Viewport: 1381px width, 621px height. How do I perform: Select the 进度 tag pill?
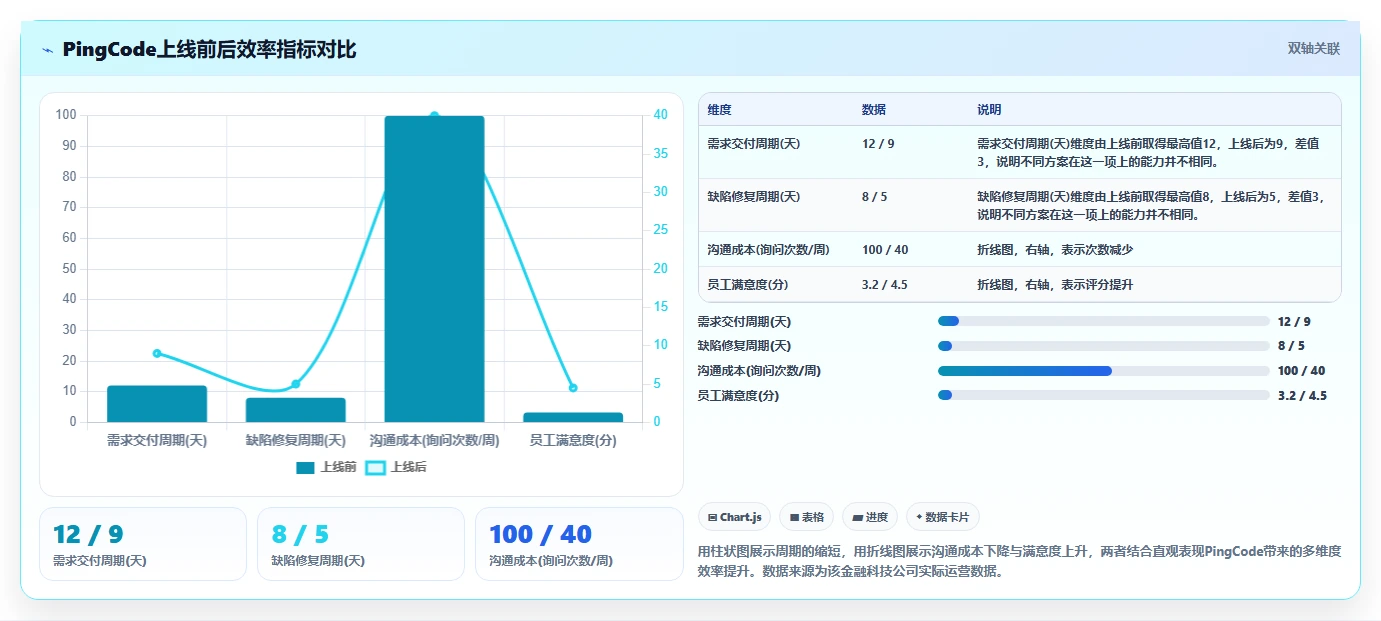[870, 517]
